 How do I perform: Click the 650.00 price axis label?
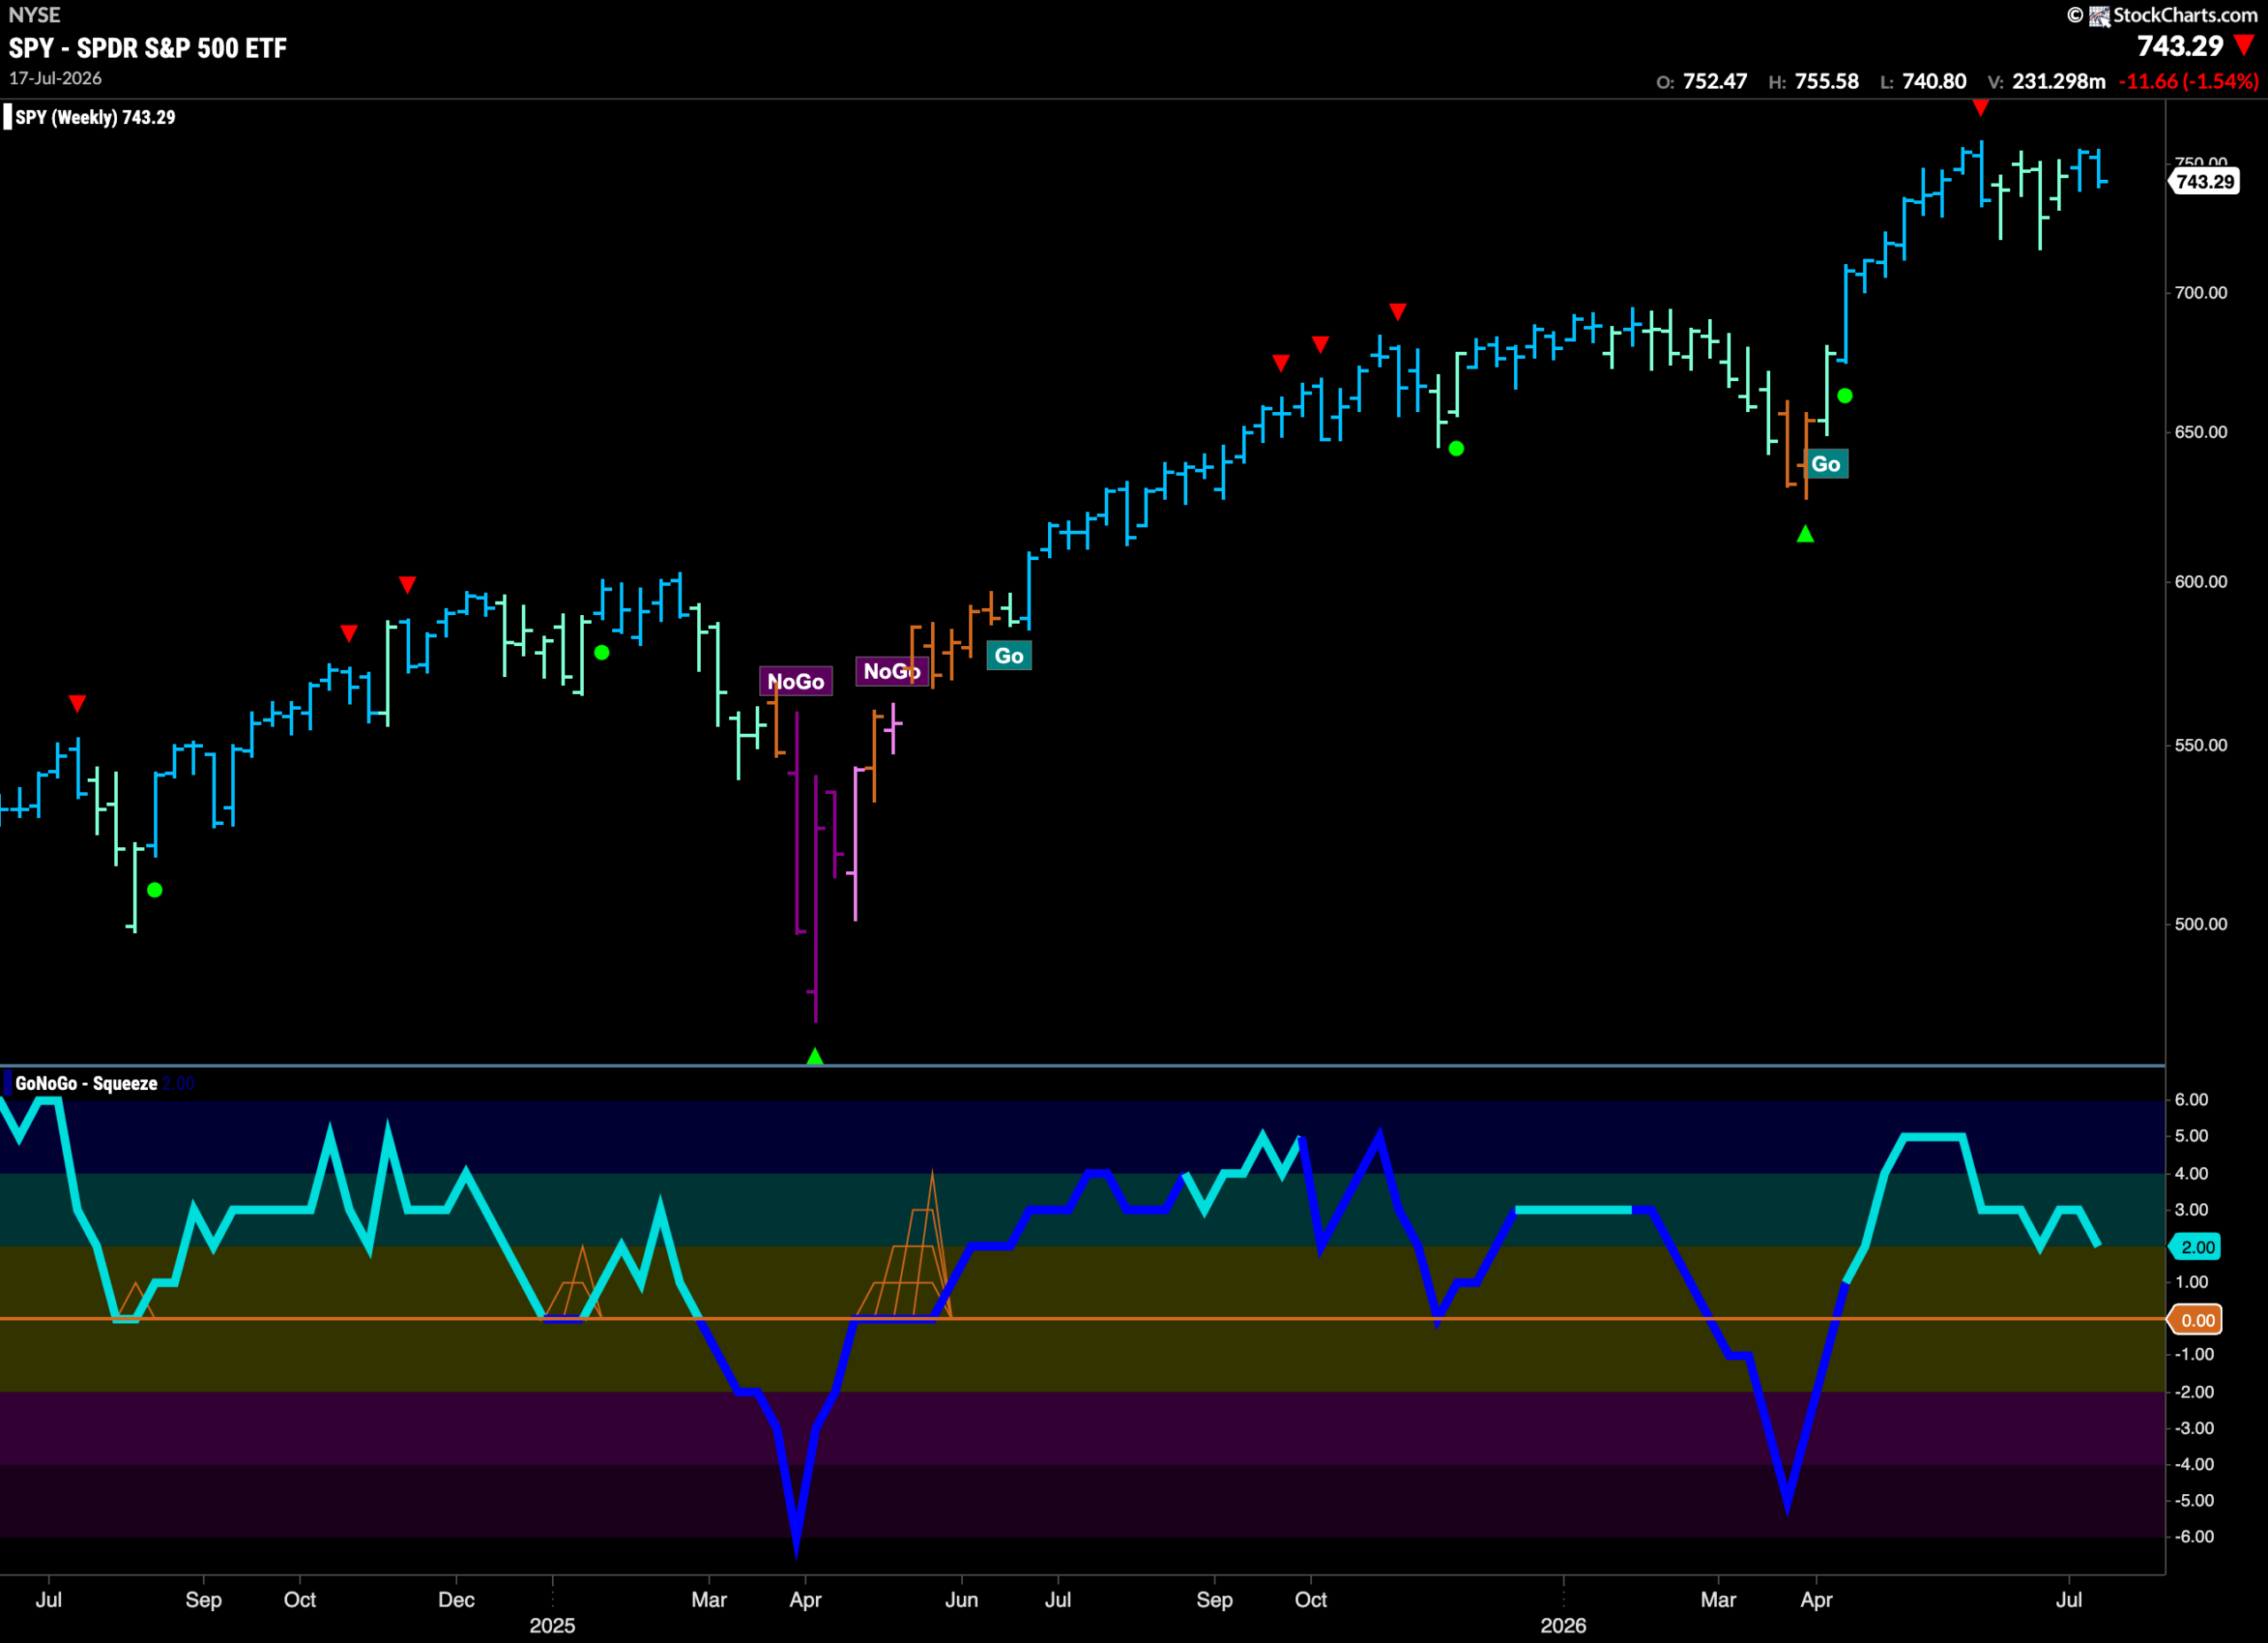[2201, 432]
